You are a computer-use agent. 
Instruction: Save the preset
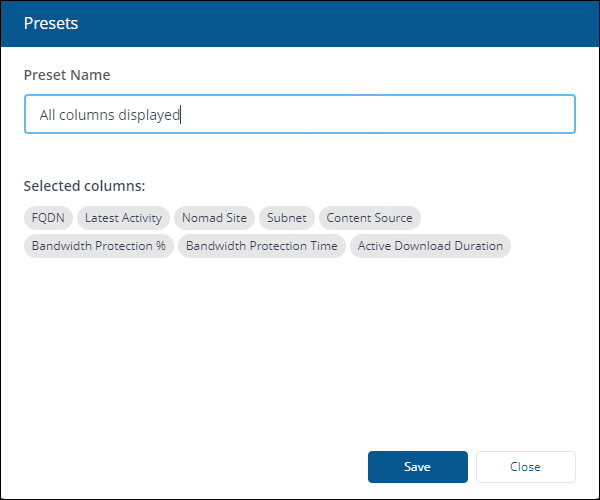point(417,467)
